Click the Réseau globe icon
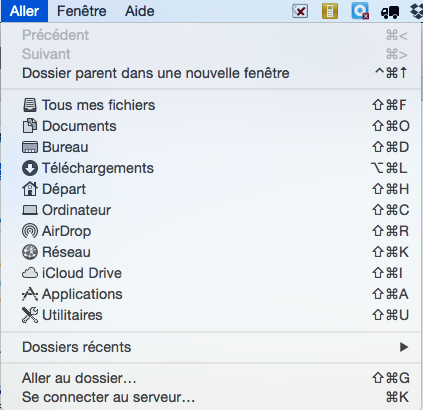The image size is (423, 410). 30,252
